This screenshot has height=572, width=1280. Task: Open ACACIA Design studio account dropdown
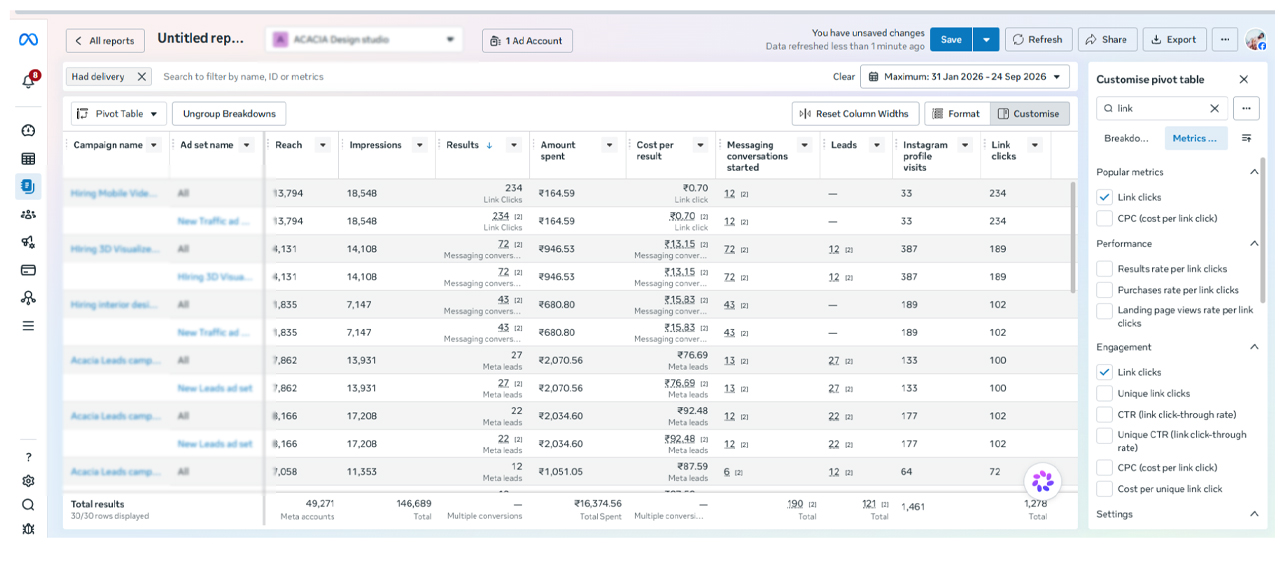pyautogui.click(x=365, y=40)
